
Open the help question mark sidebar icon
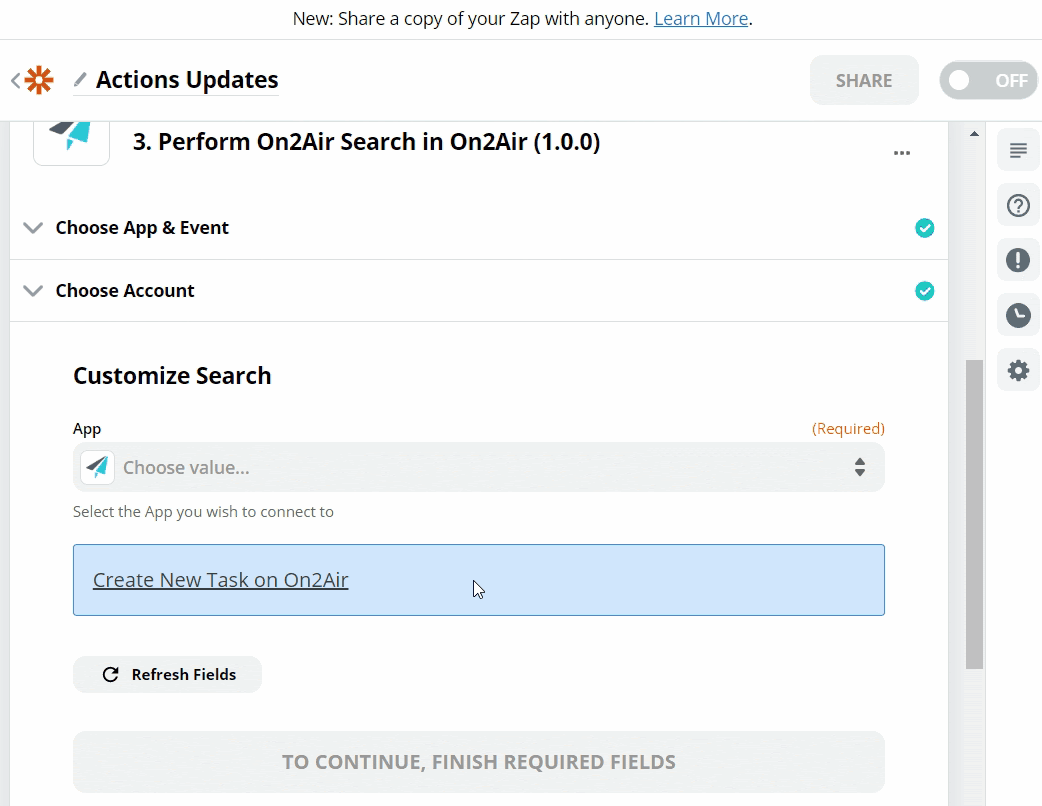click(1018, 206)
